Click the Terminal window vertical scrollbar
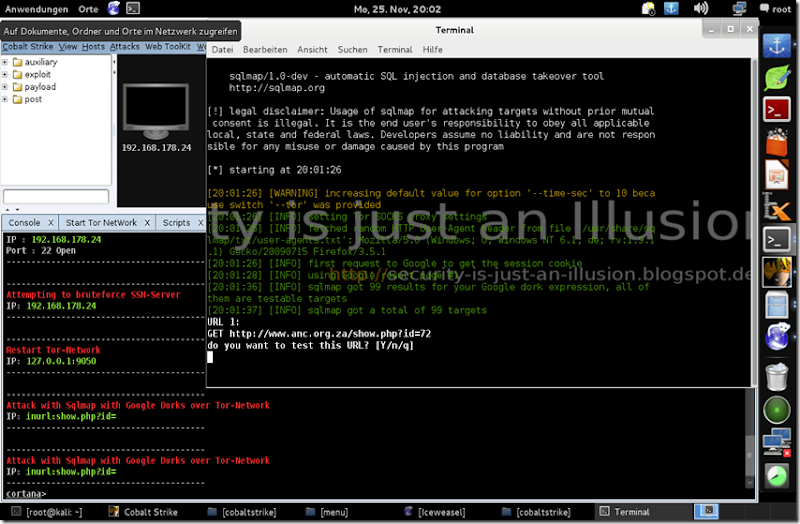This screenshot has height=524, width=800. (754, 221)
